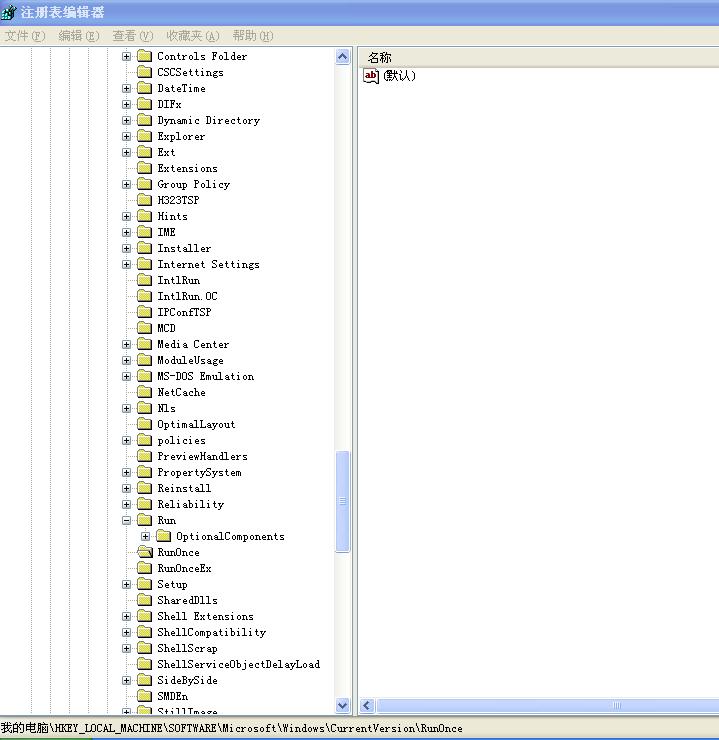Click the open RunOnce folder icon
Viewport: 719px width, 740px height.
pyautogui.click(x=145, y=552)
